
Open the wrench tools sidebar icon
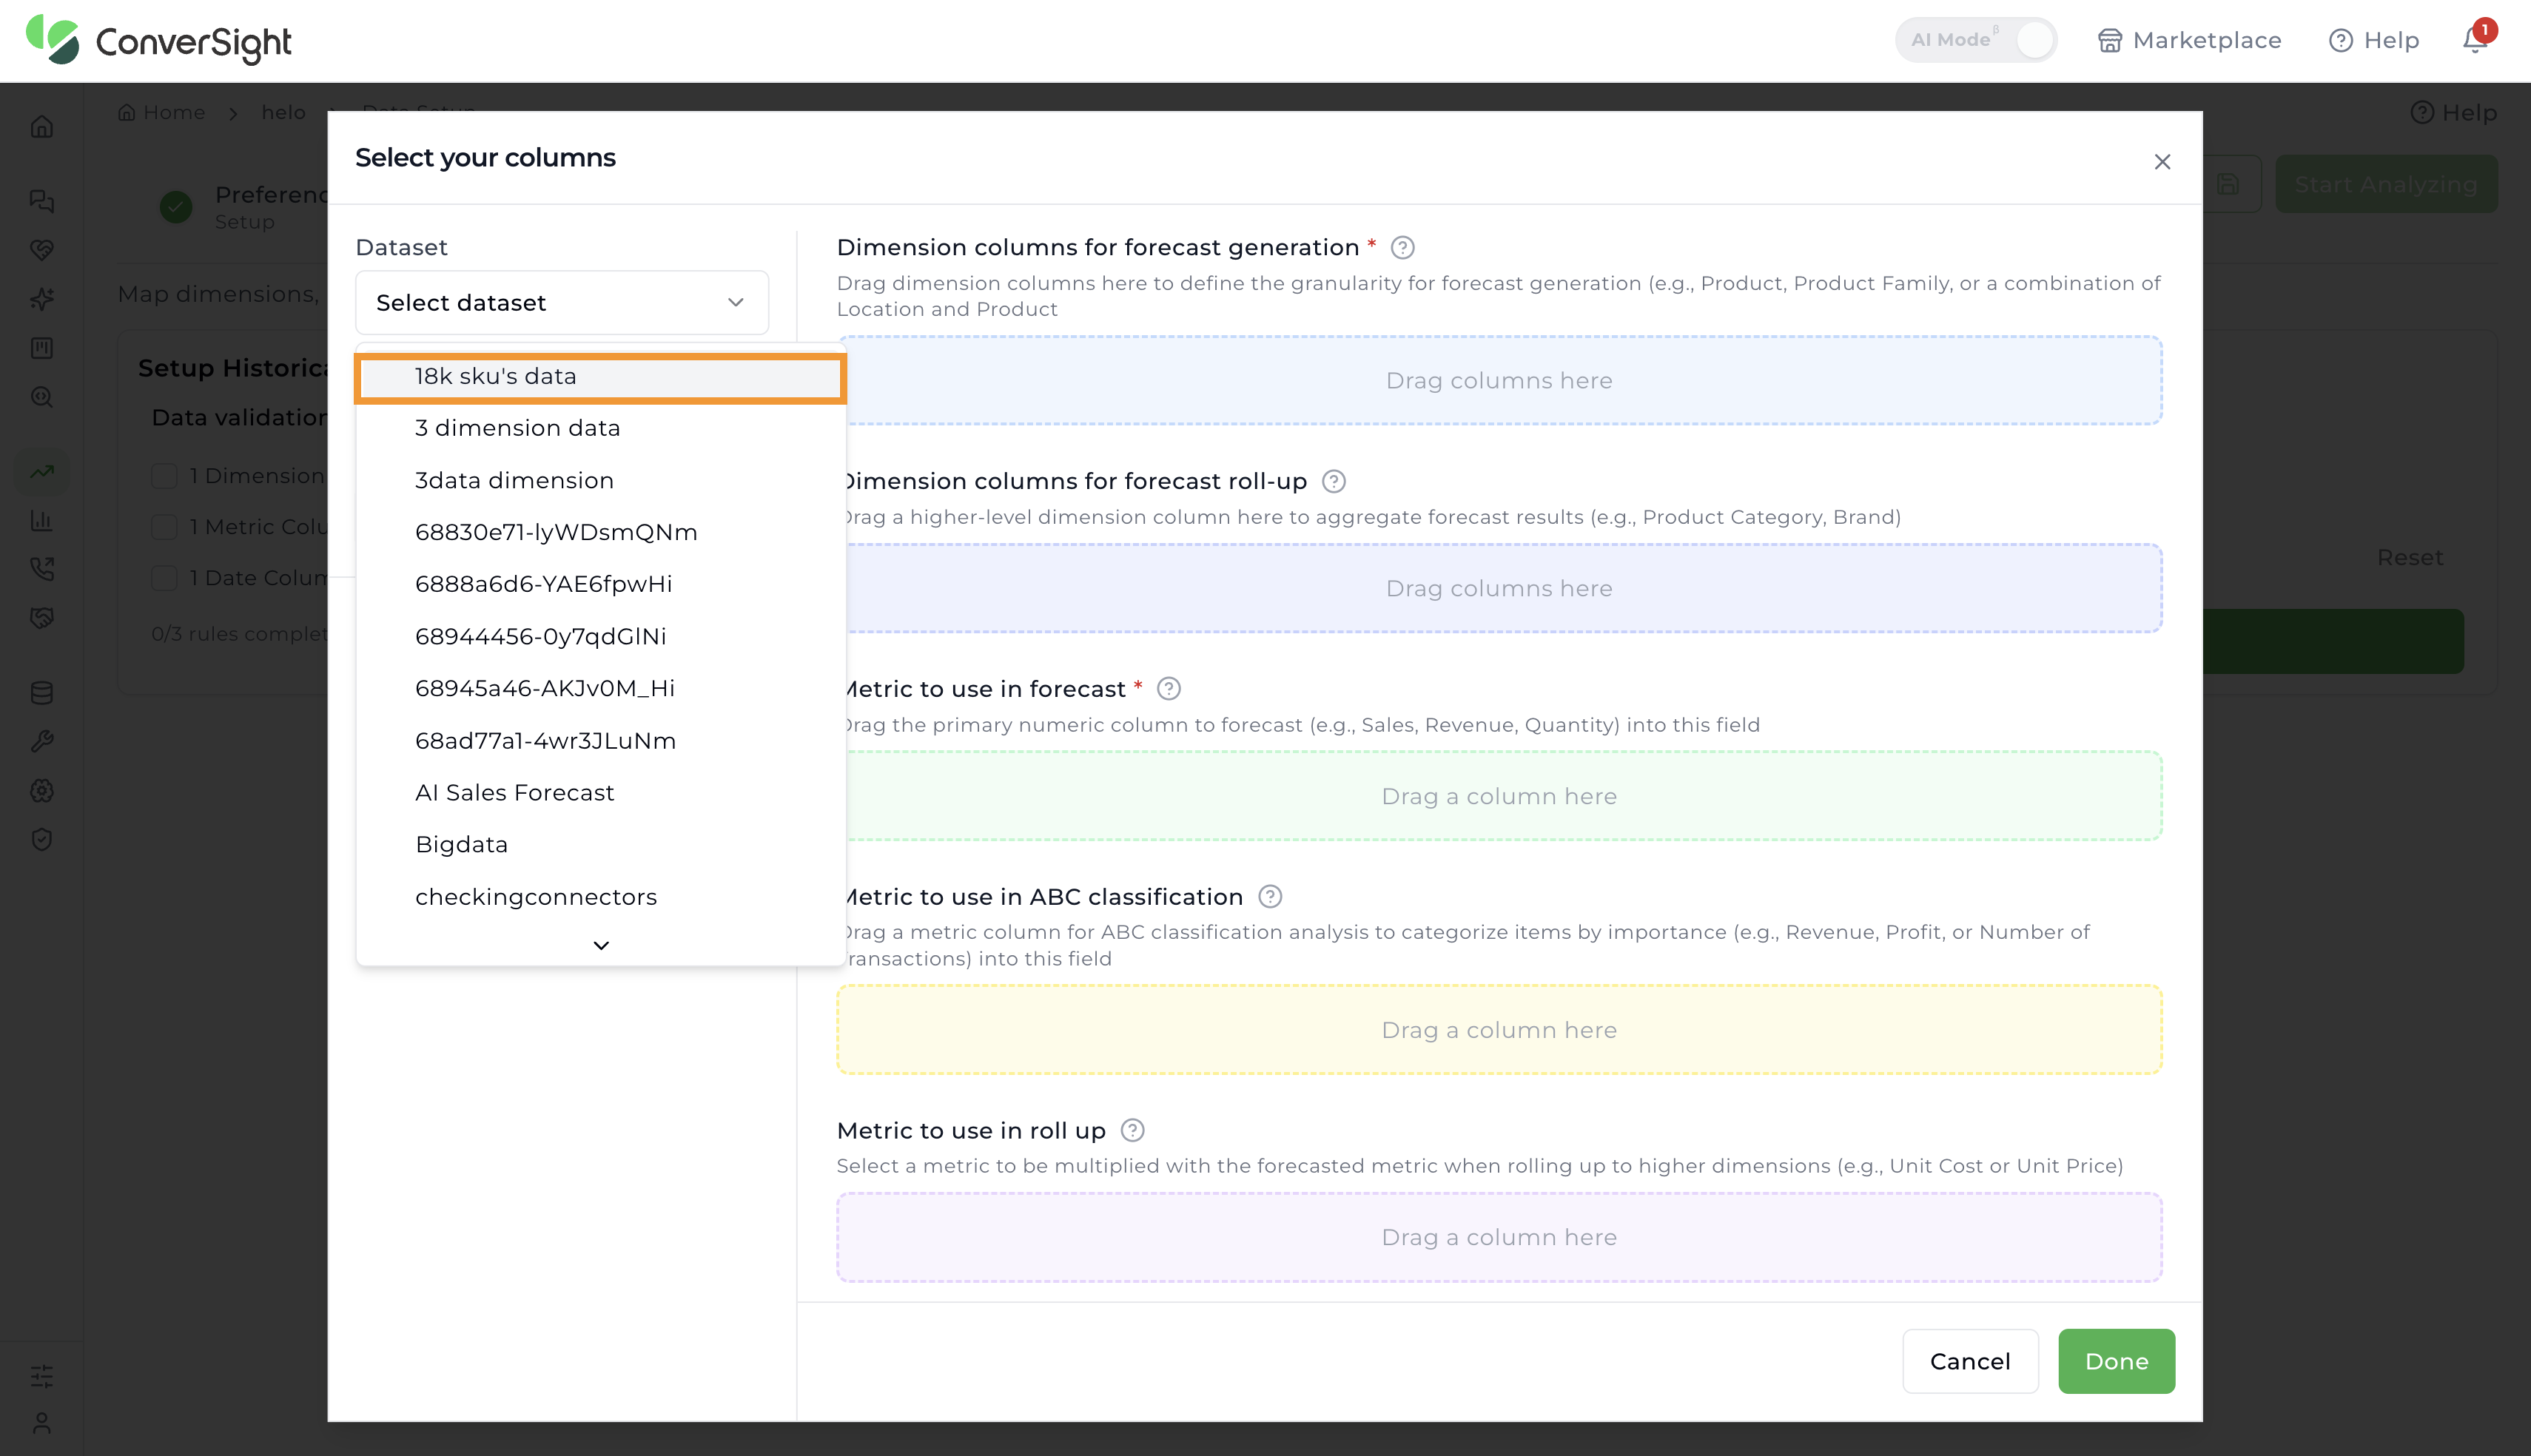(41, 741)
